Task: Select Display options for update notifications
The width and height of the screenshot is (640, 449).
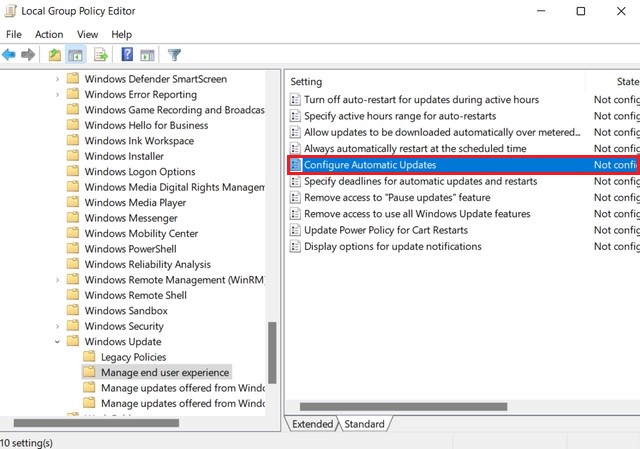Action: pyautogui.click(x=393, y=247)
